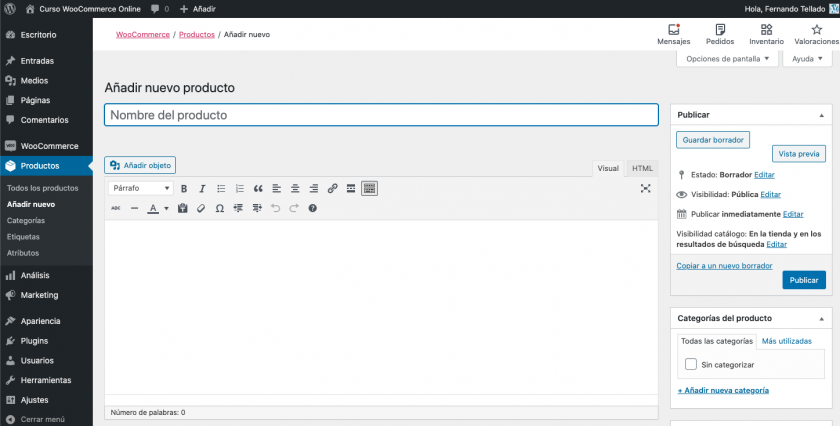This screenshot has height=426, width=840.
Task: Collapse the Publicar box arrow
Action: pos(822,115)
